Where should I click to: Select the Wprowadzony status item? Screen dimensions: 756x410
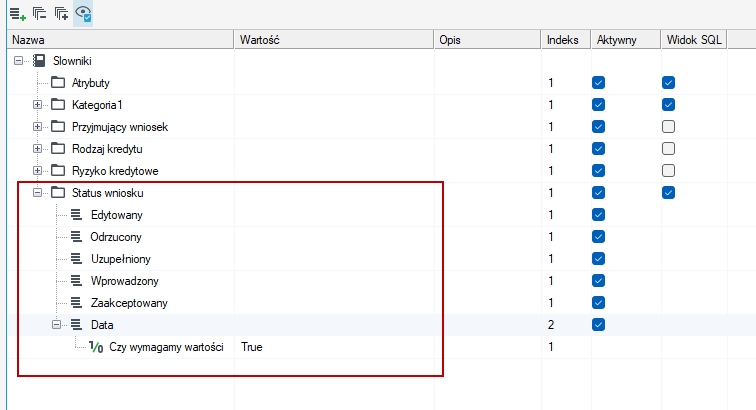pyautogui.click(x=125, y=281)
